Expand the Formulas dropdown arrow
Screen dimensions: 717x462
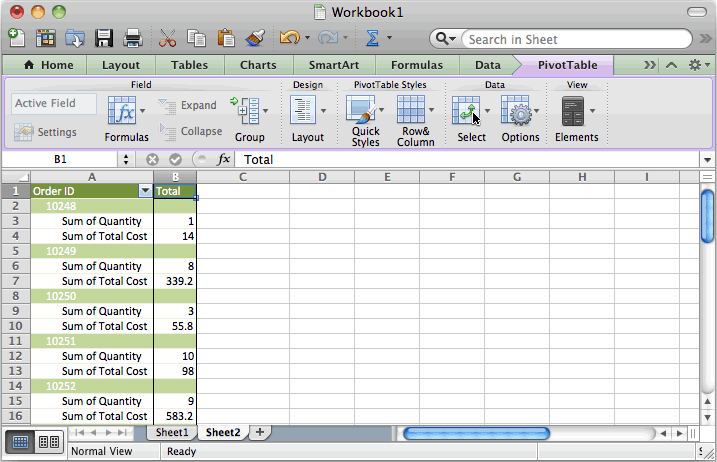(142, 111)
